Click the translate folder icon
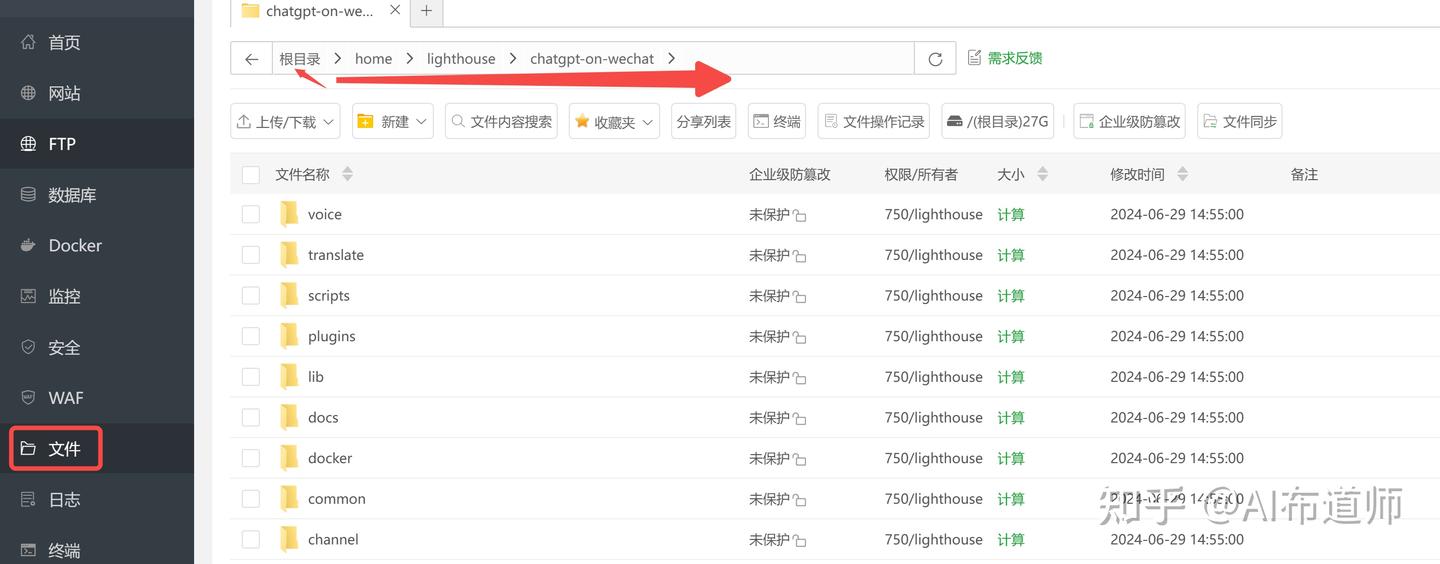 289,255
